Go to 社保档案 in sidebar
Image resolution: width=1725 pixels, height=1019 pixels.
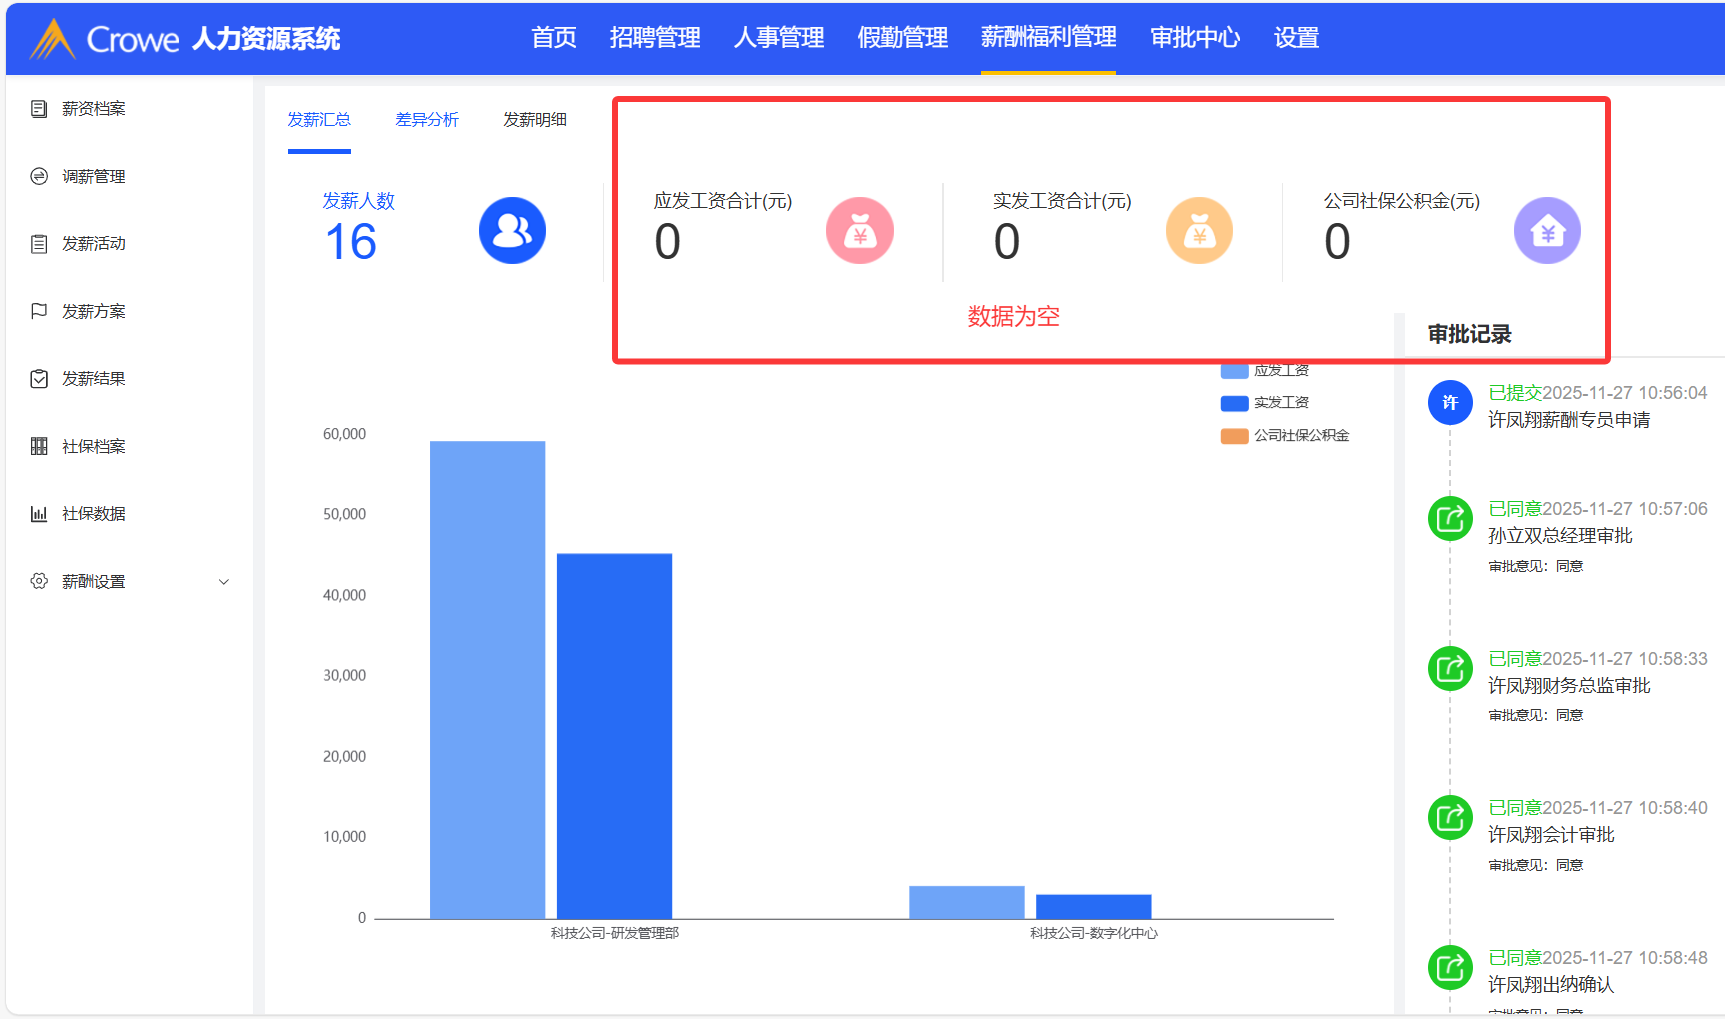coord(94,447)
